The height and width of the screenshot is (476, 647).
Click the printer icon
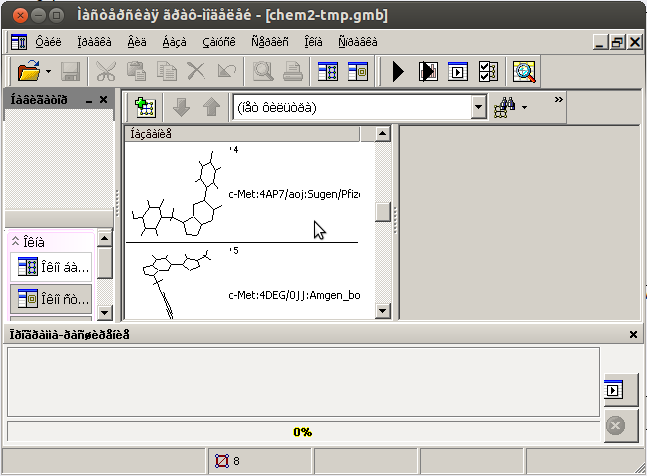[x=293, y=71]
